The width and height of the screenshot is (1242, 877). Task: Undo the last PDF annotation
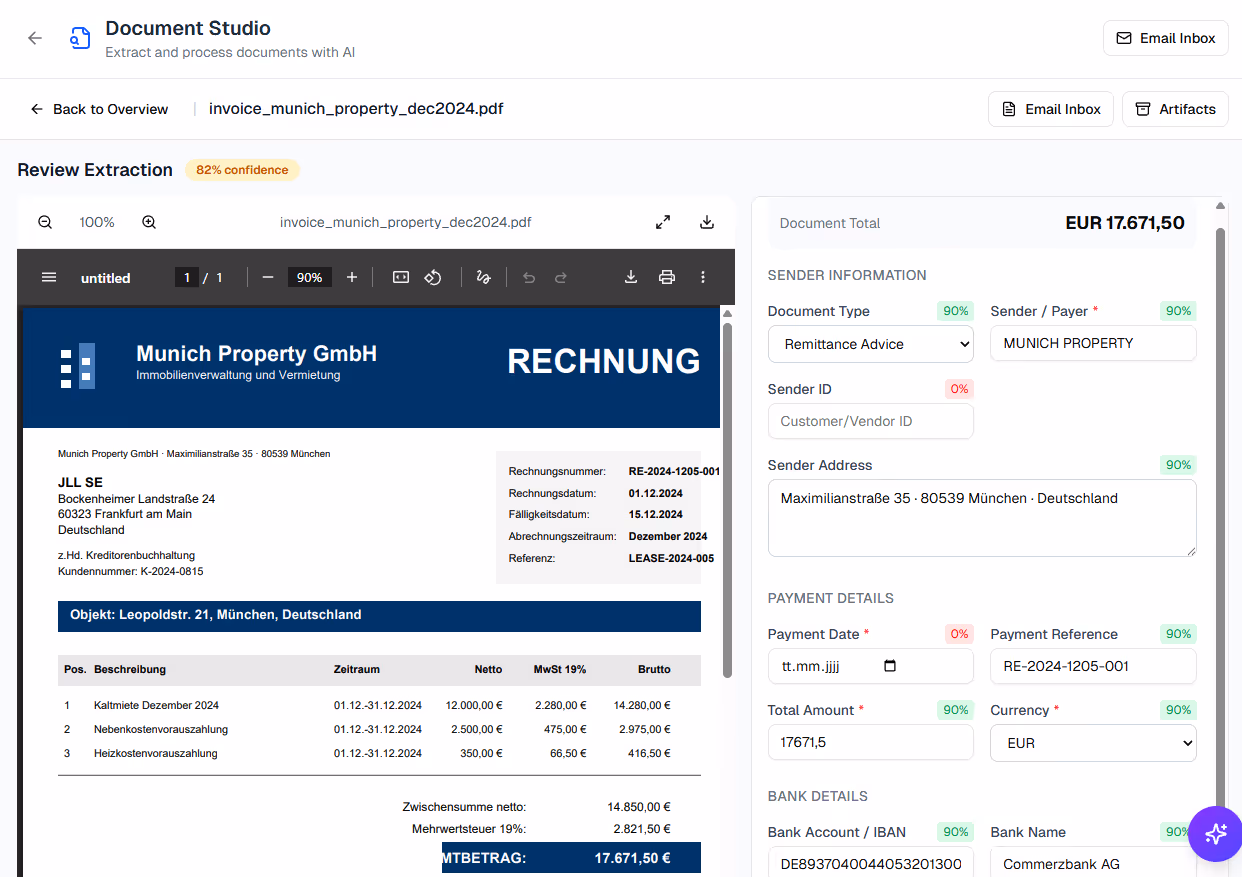528,277
